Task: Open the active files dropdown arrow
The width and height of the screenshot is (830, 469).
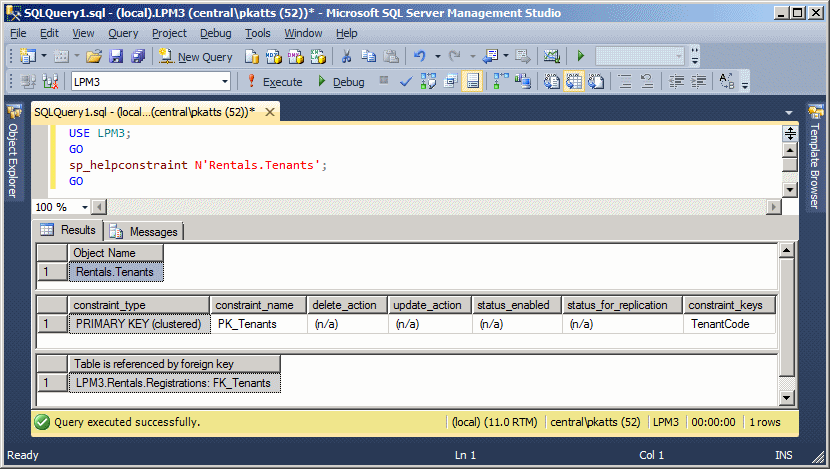Action: coord(789,113)
